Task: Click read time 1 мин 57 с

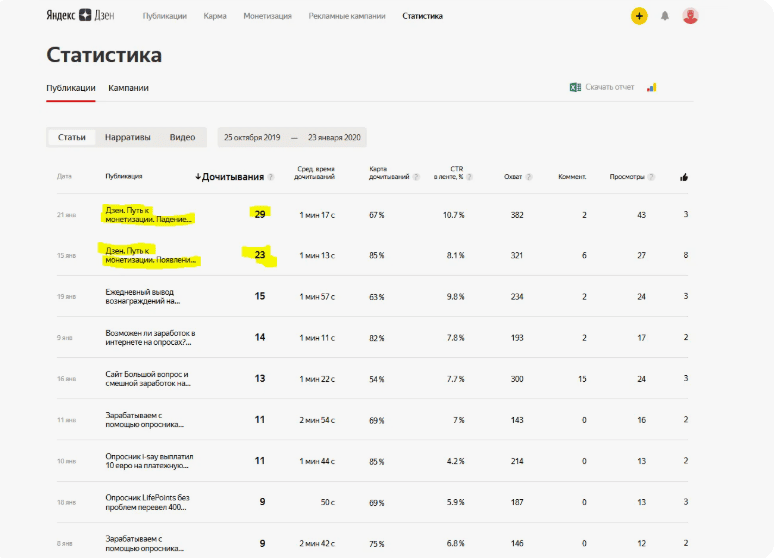Action: click(x=317, y=297)
